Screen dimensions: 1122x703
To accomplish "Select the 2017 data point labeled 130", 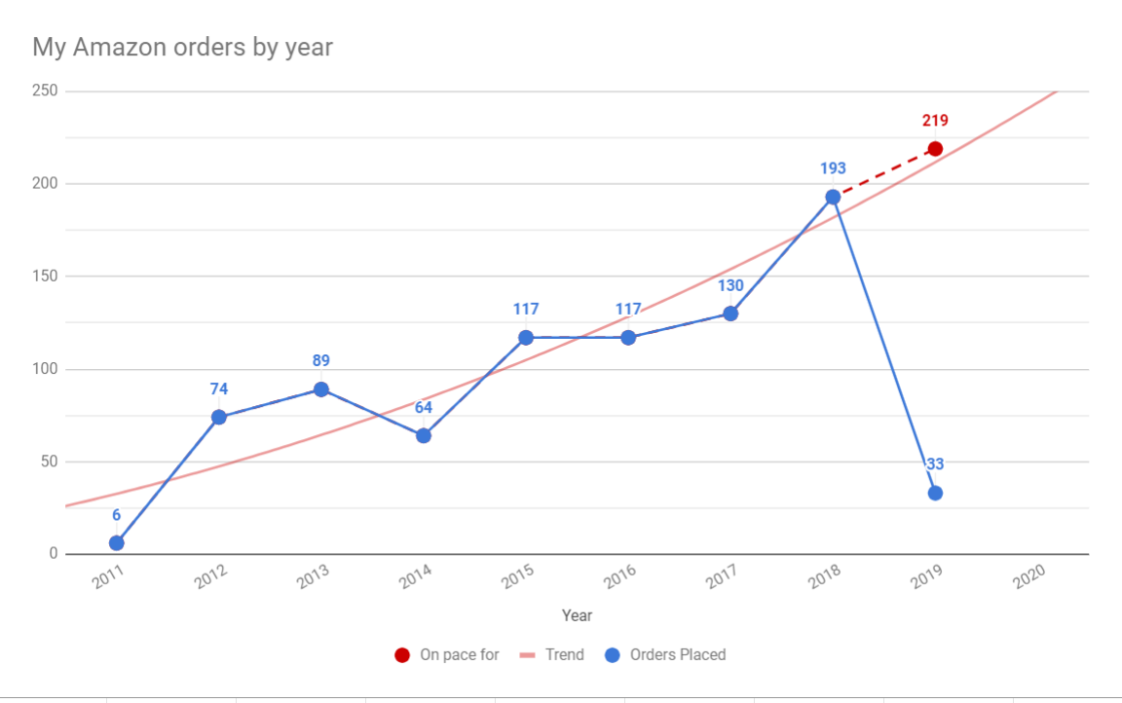I will pyautogui.click(x=730, y=313).
